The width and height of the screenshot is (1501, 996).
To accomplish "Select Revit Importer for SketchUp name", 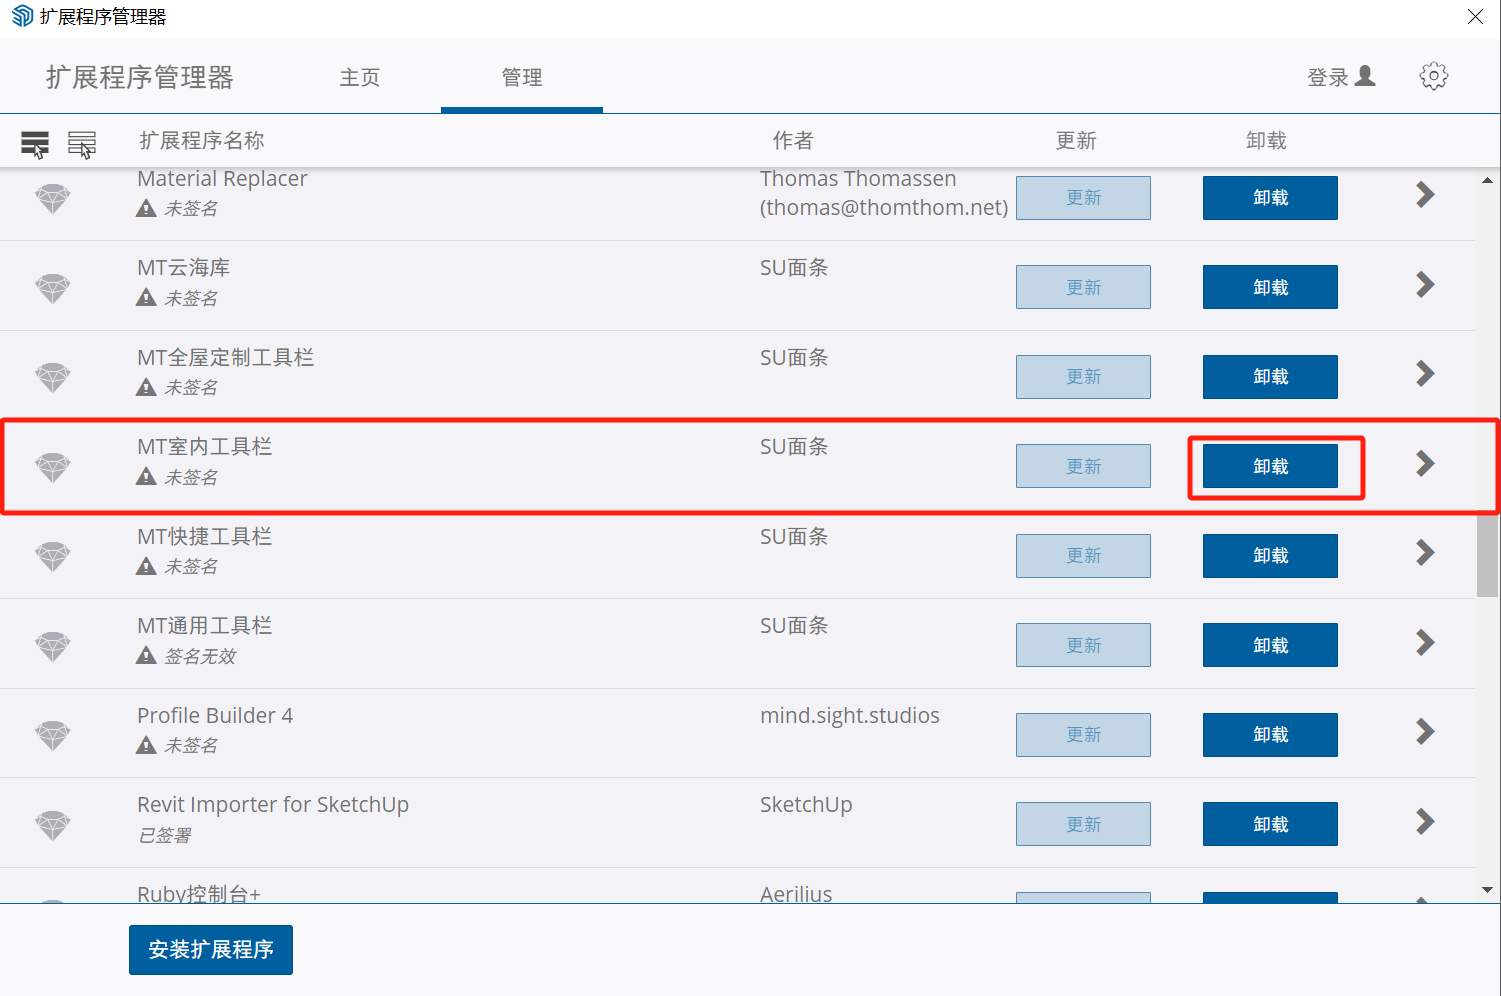I will tap(273, 805).
